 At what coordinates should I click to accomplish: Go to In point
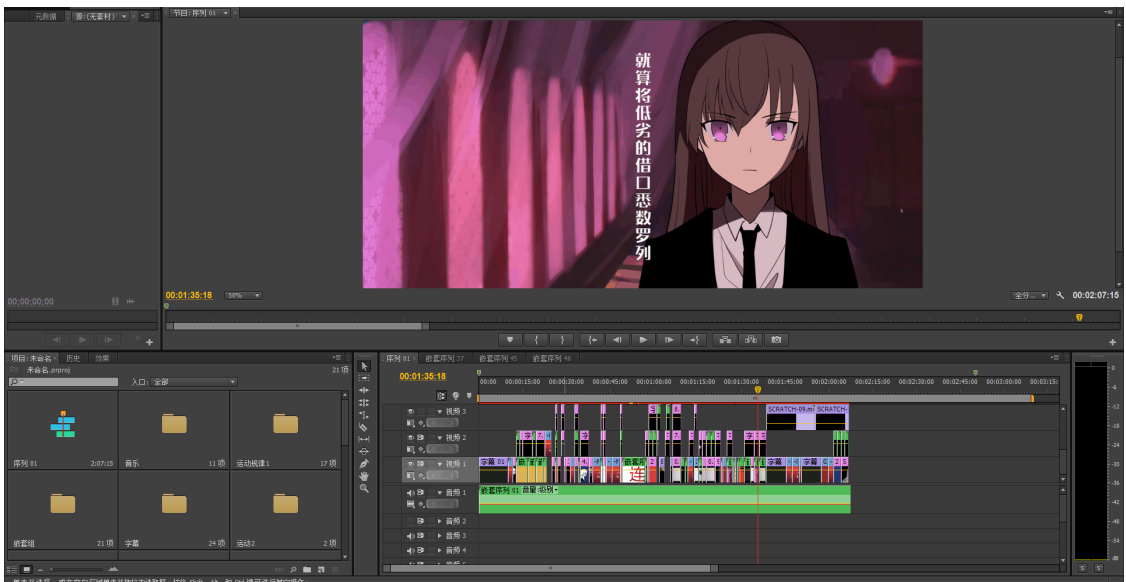(x=592, y=340)
